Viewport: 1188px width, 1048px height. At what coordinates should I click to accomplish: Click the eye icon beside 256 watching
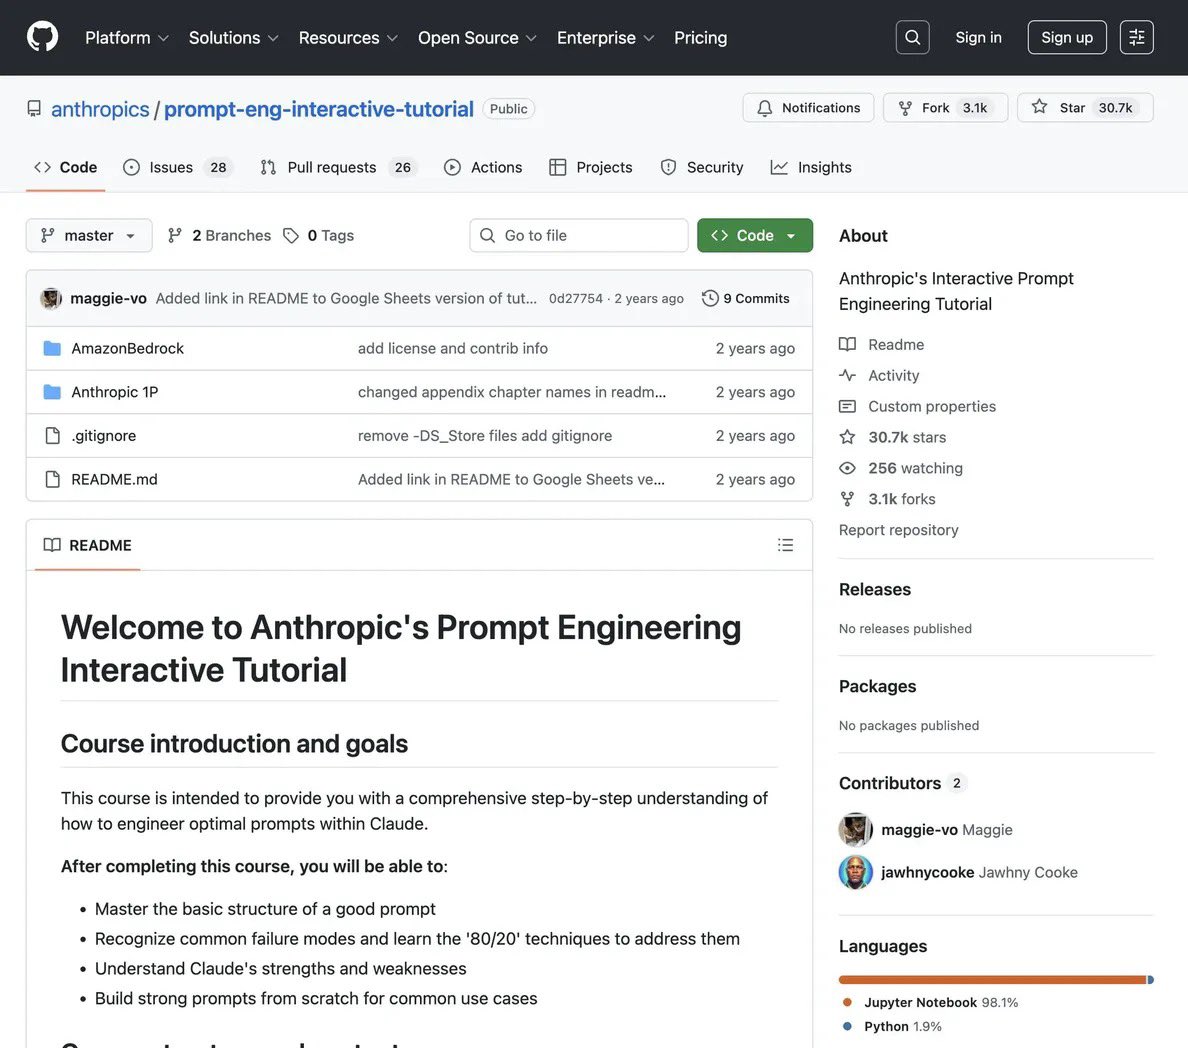[847, 468]
